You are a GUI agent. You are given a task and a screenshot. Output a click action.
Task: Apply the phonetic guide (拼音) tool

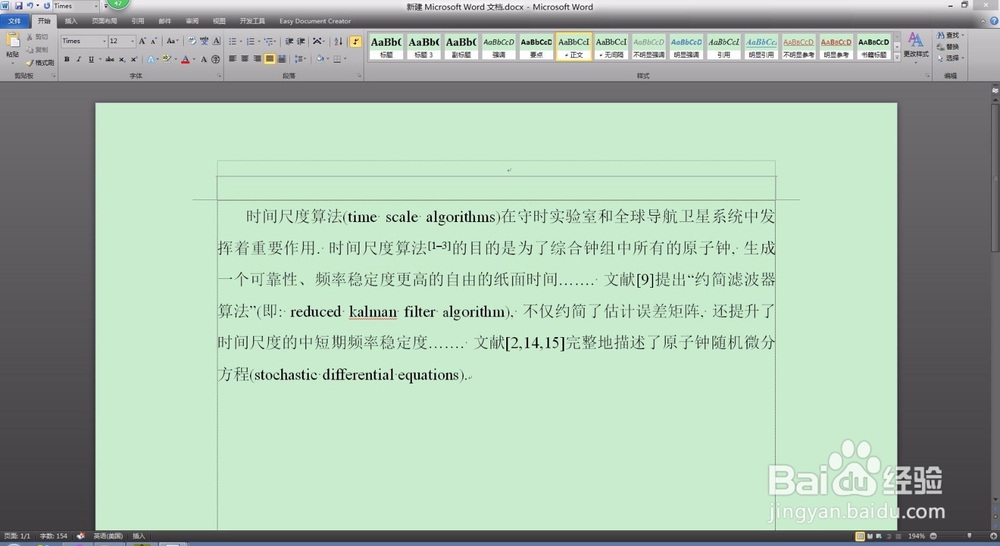click(204, 41)
